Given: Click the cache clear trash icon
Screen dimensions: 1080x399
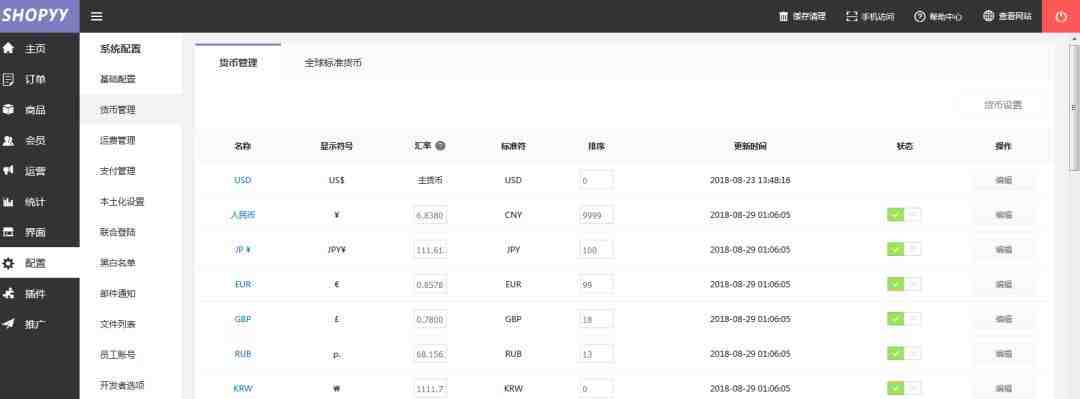Looking at the screenshot, I should click(784, 17).
